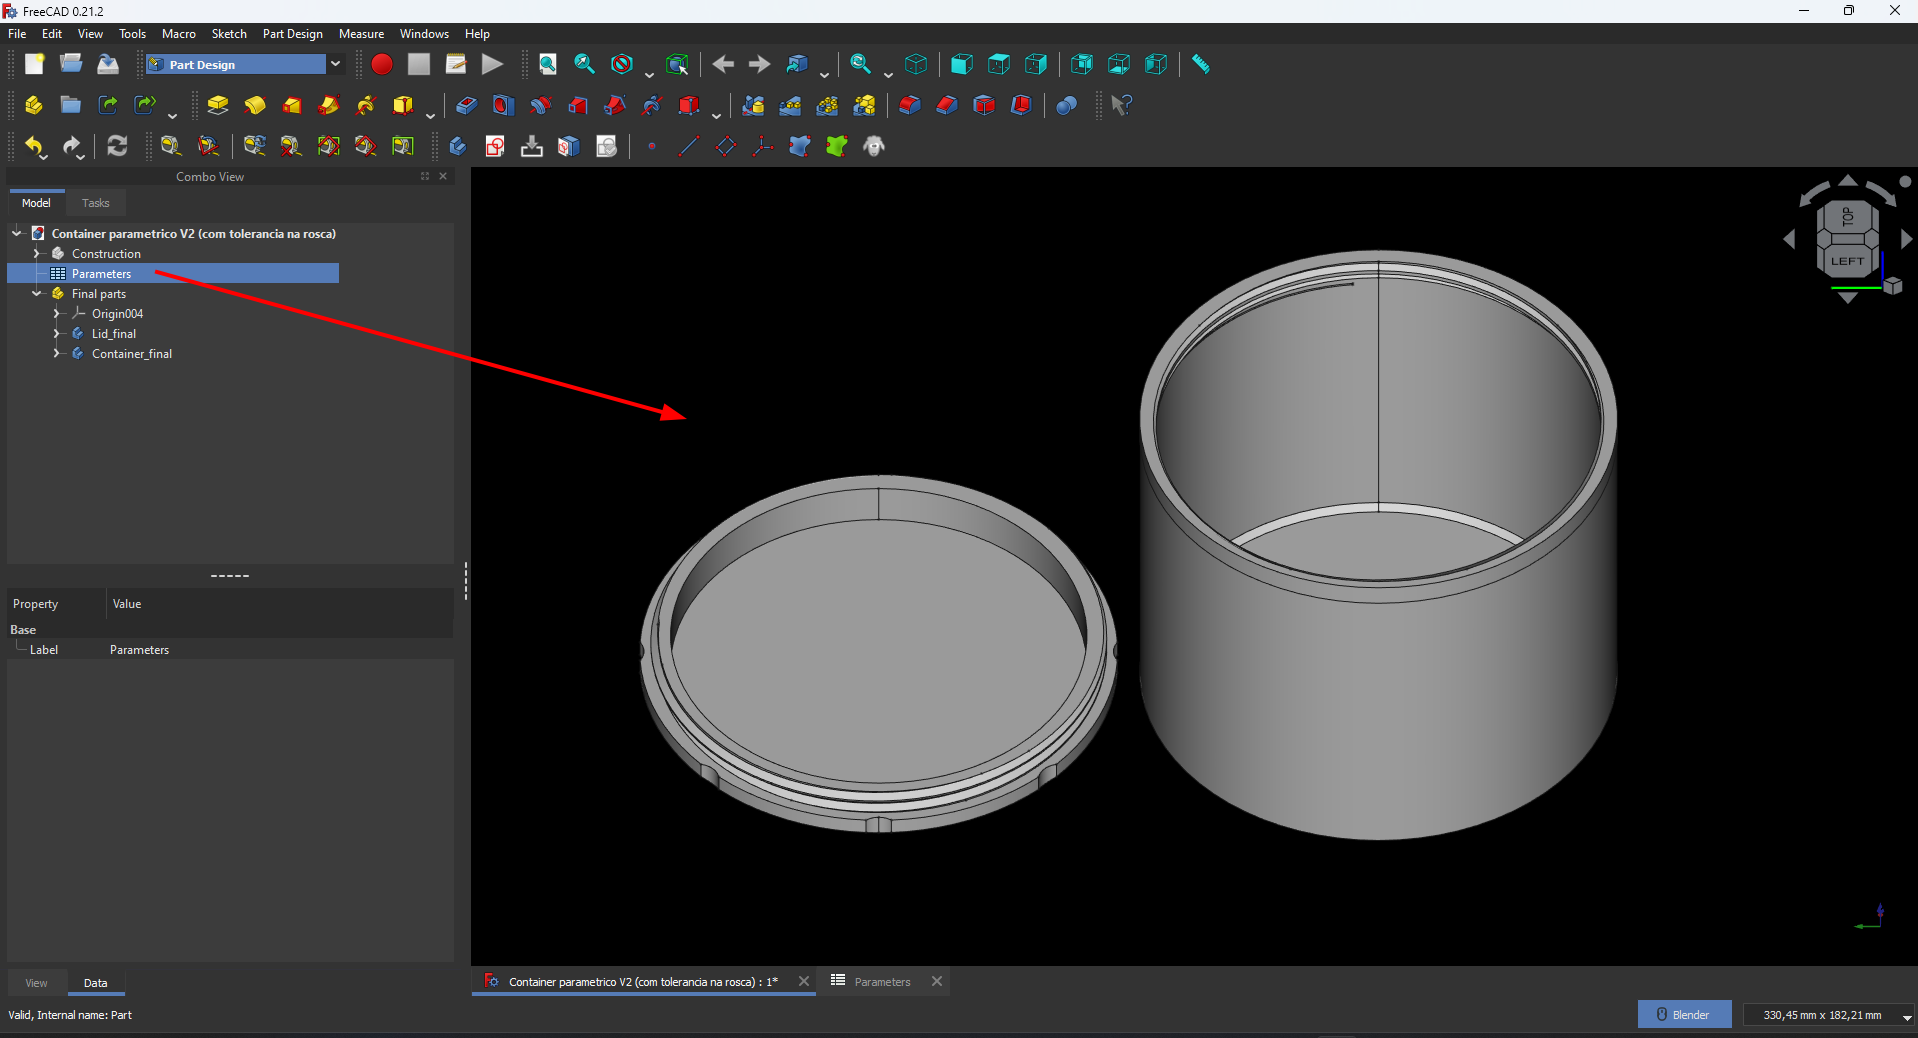
Task: Apply a Fillet to the model
Action: tap(909, 105)
